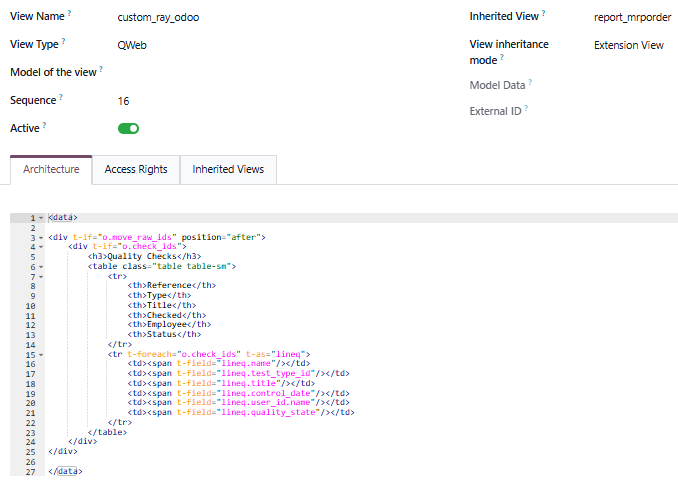The width and height of the screenshot is (678, 490).
Task: Click the custom_ray_odoo view name field
Action: coord(158,17)
